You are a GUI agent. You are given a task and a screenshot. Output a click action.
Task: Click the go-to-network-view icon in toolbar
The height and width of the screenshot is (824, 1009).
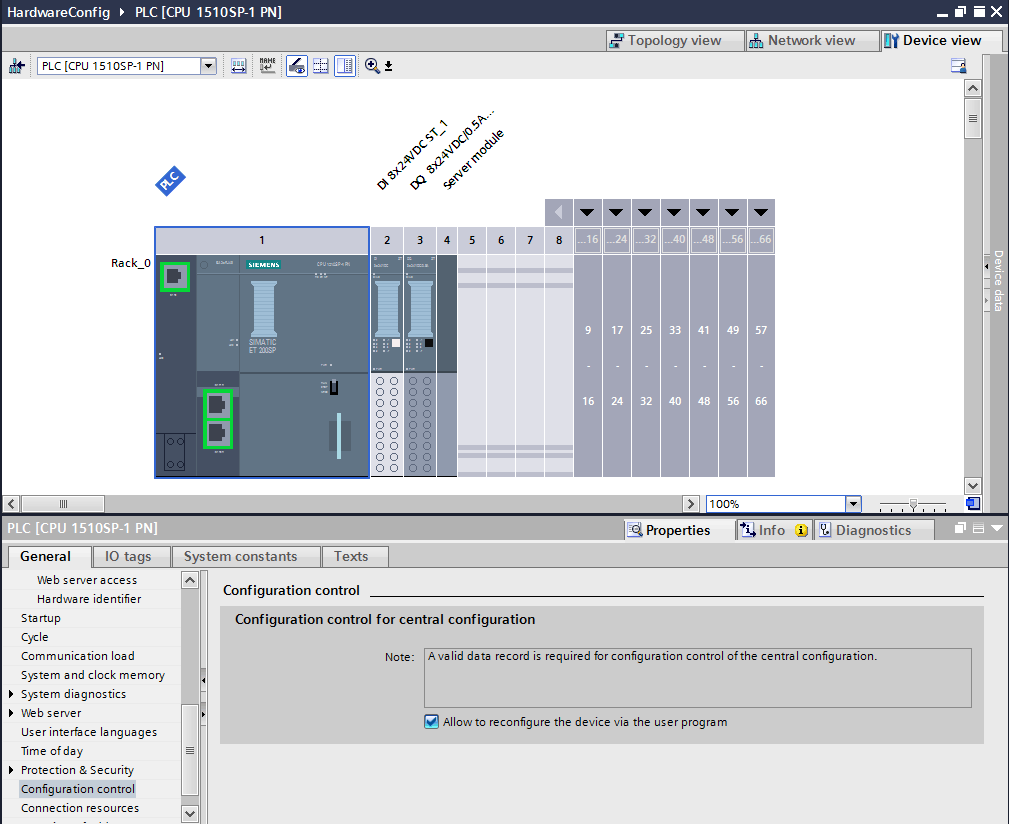click(17, 66)
